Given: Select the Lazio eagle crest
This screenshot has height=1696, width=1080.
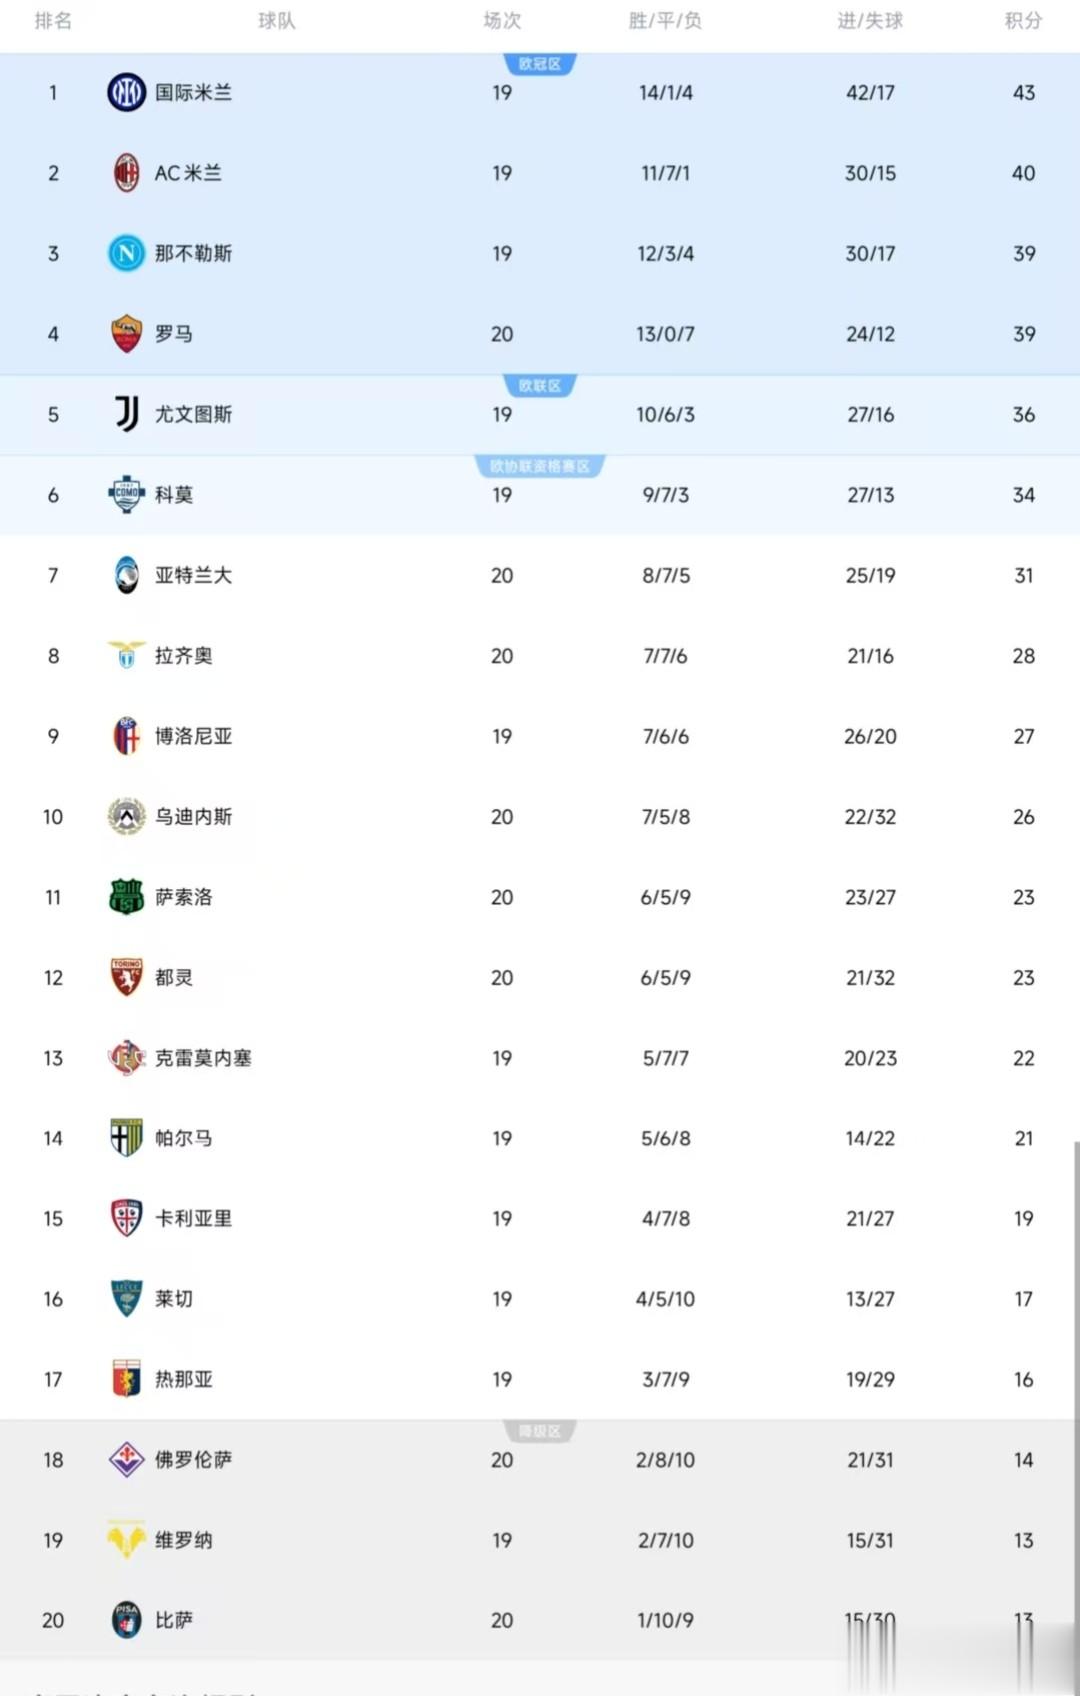Looking at the screenshot, I should click(126, 655).
